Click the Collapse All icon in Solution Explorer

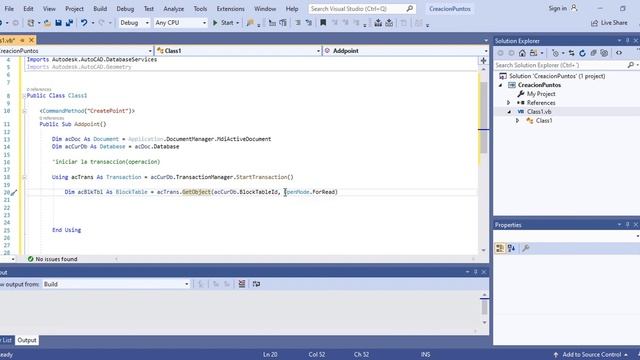click(x=593, y=53)
